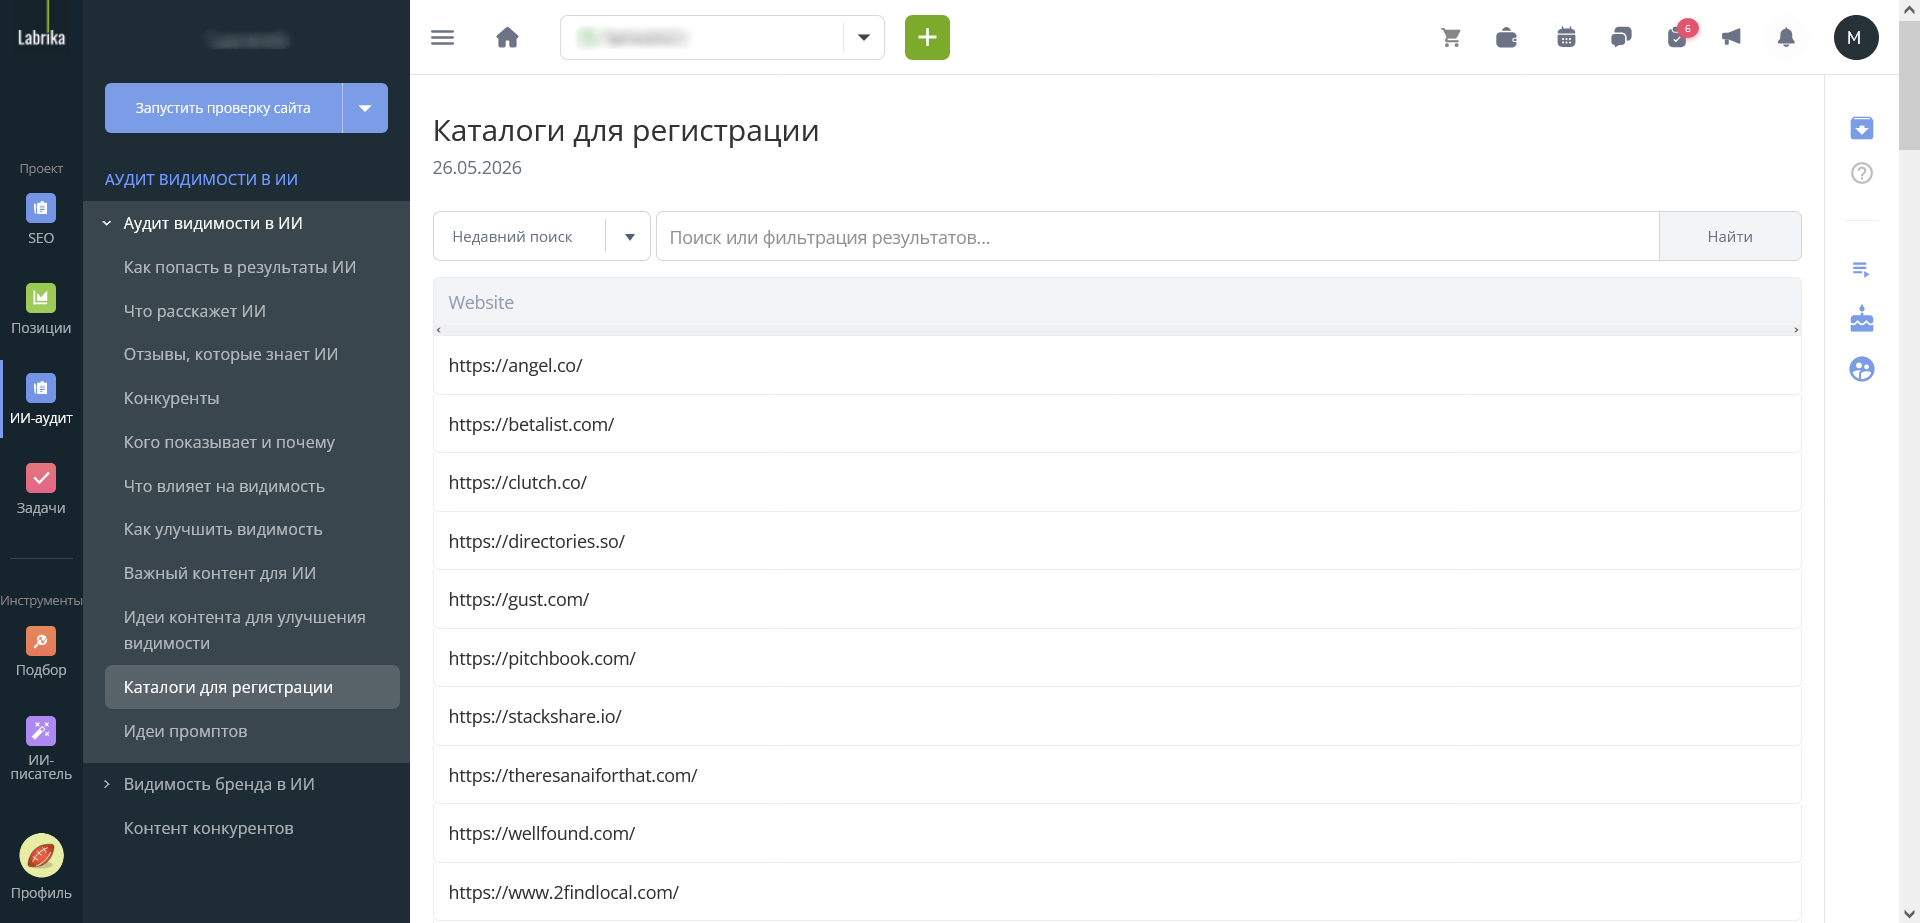Image resolution: width=1920 pixels, height=923 pixels.
Task: Open the briefcase icon in header
Action: [1506, 38]
